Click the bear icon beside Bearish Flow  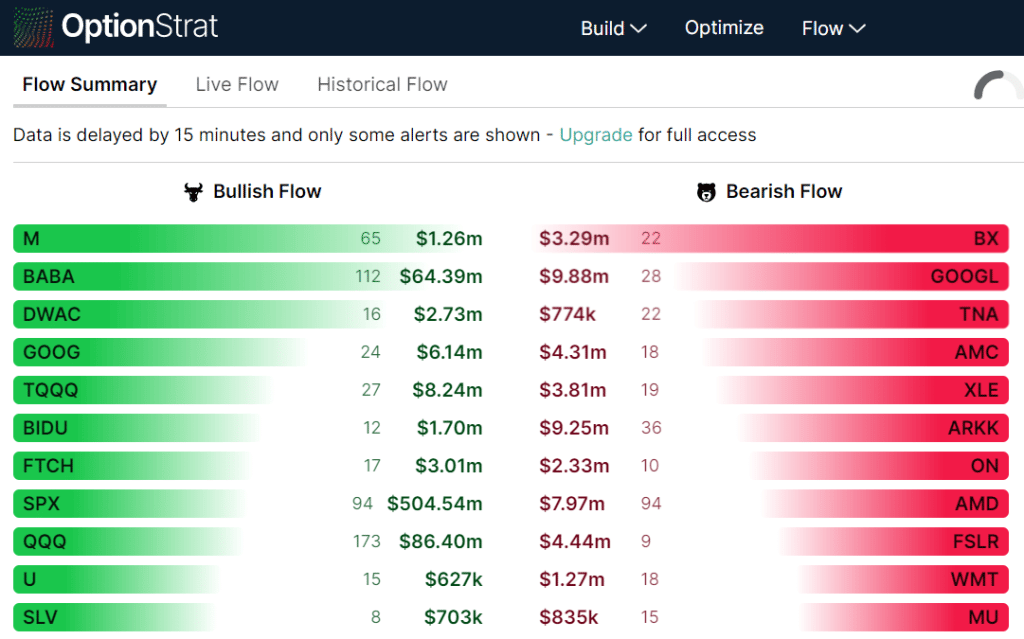click(x=707, y=191)
